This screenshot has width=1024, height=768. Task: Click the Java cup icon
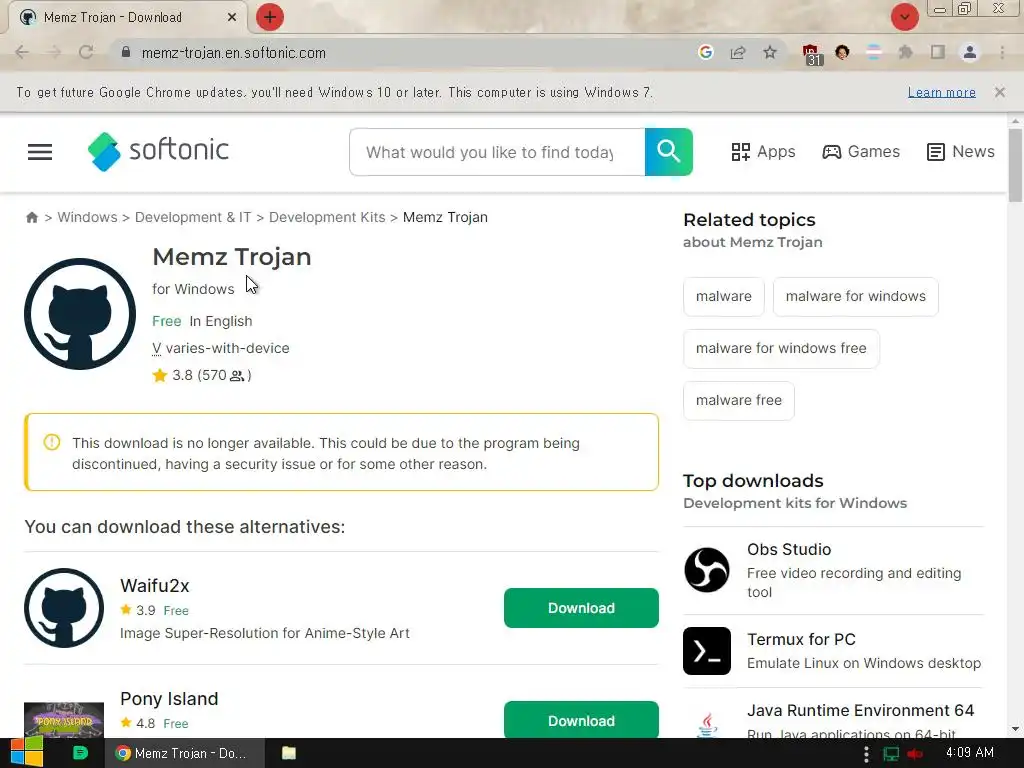pyautogui.click(x=707, y=724)
